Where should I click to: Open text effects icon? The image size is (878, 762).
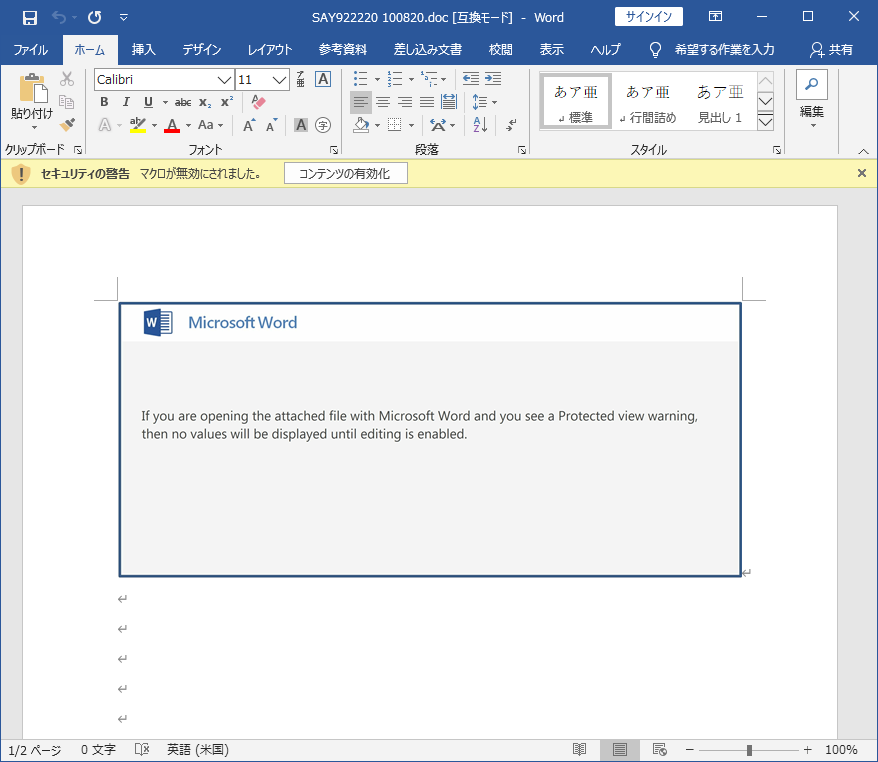105,125
